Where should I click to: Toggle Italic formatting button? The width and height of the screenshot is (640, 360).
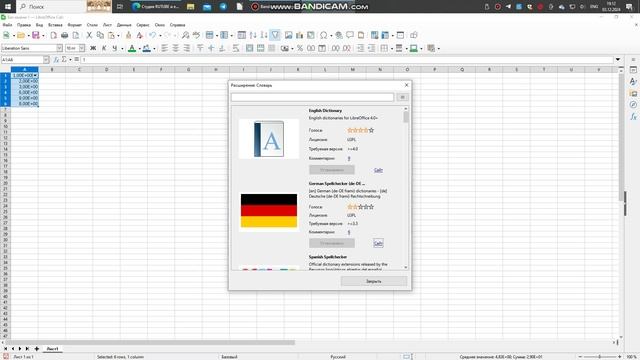pos(104,48)
